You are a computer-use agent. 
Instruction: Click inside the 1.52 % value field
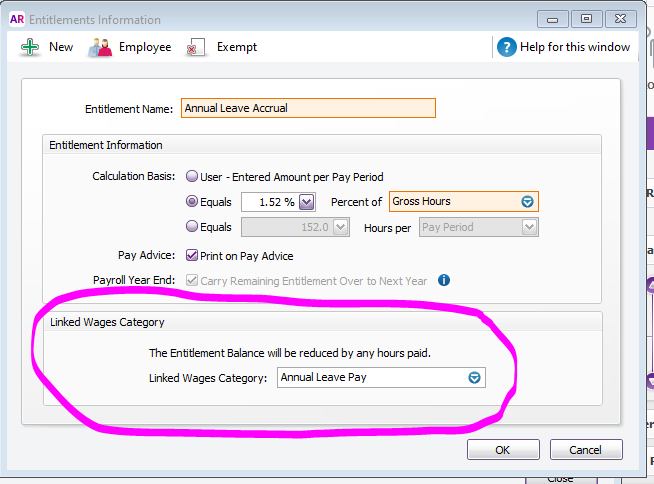(270, 202)
